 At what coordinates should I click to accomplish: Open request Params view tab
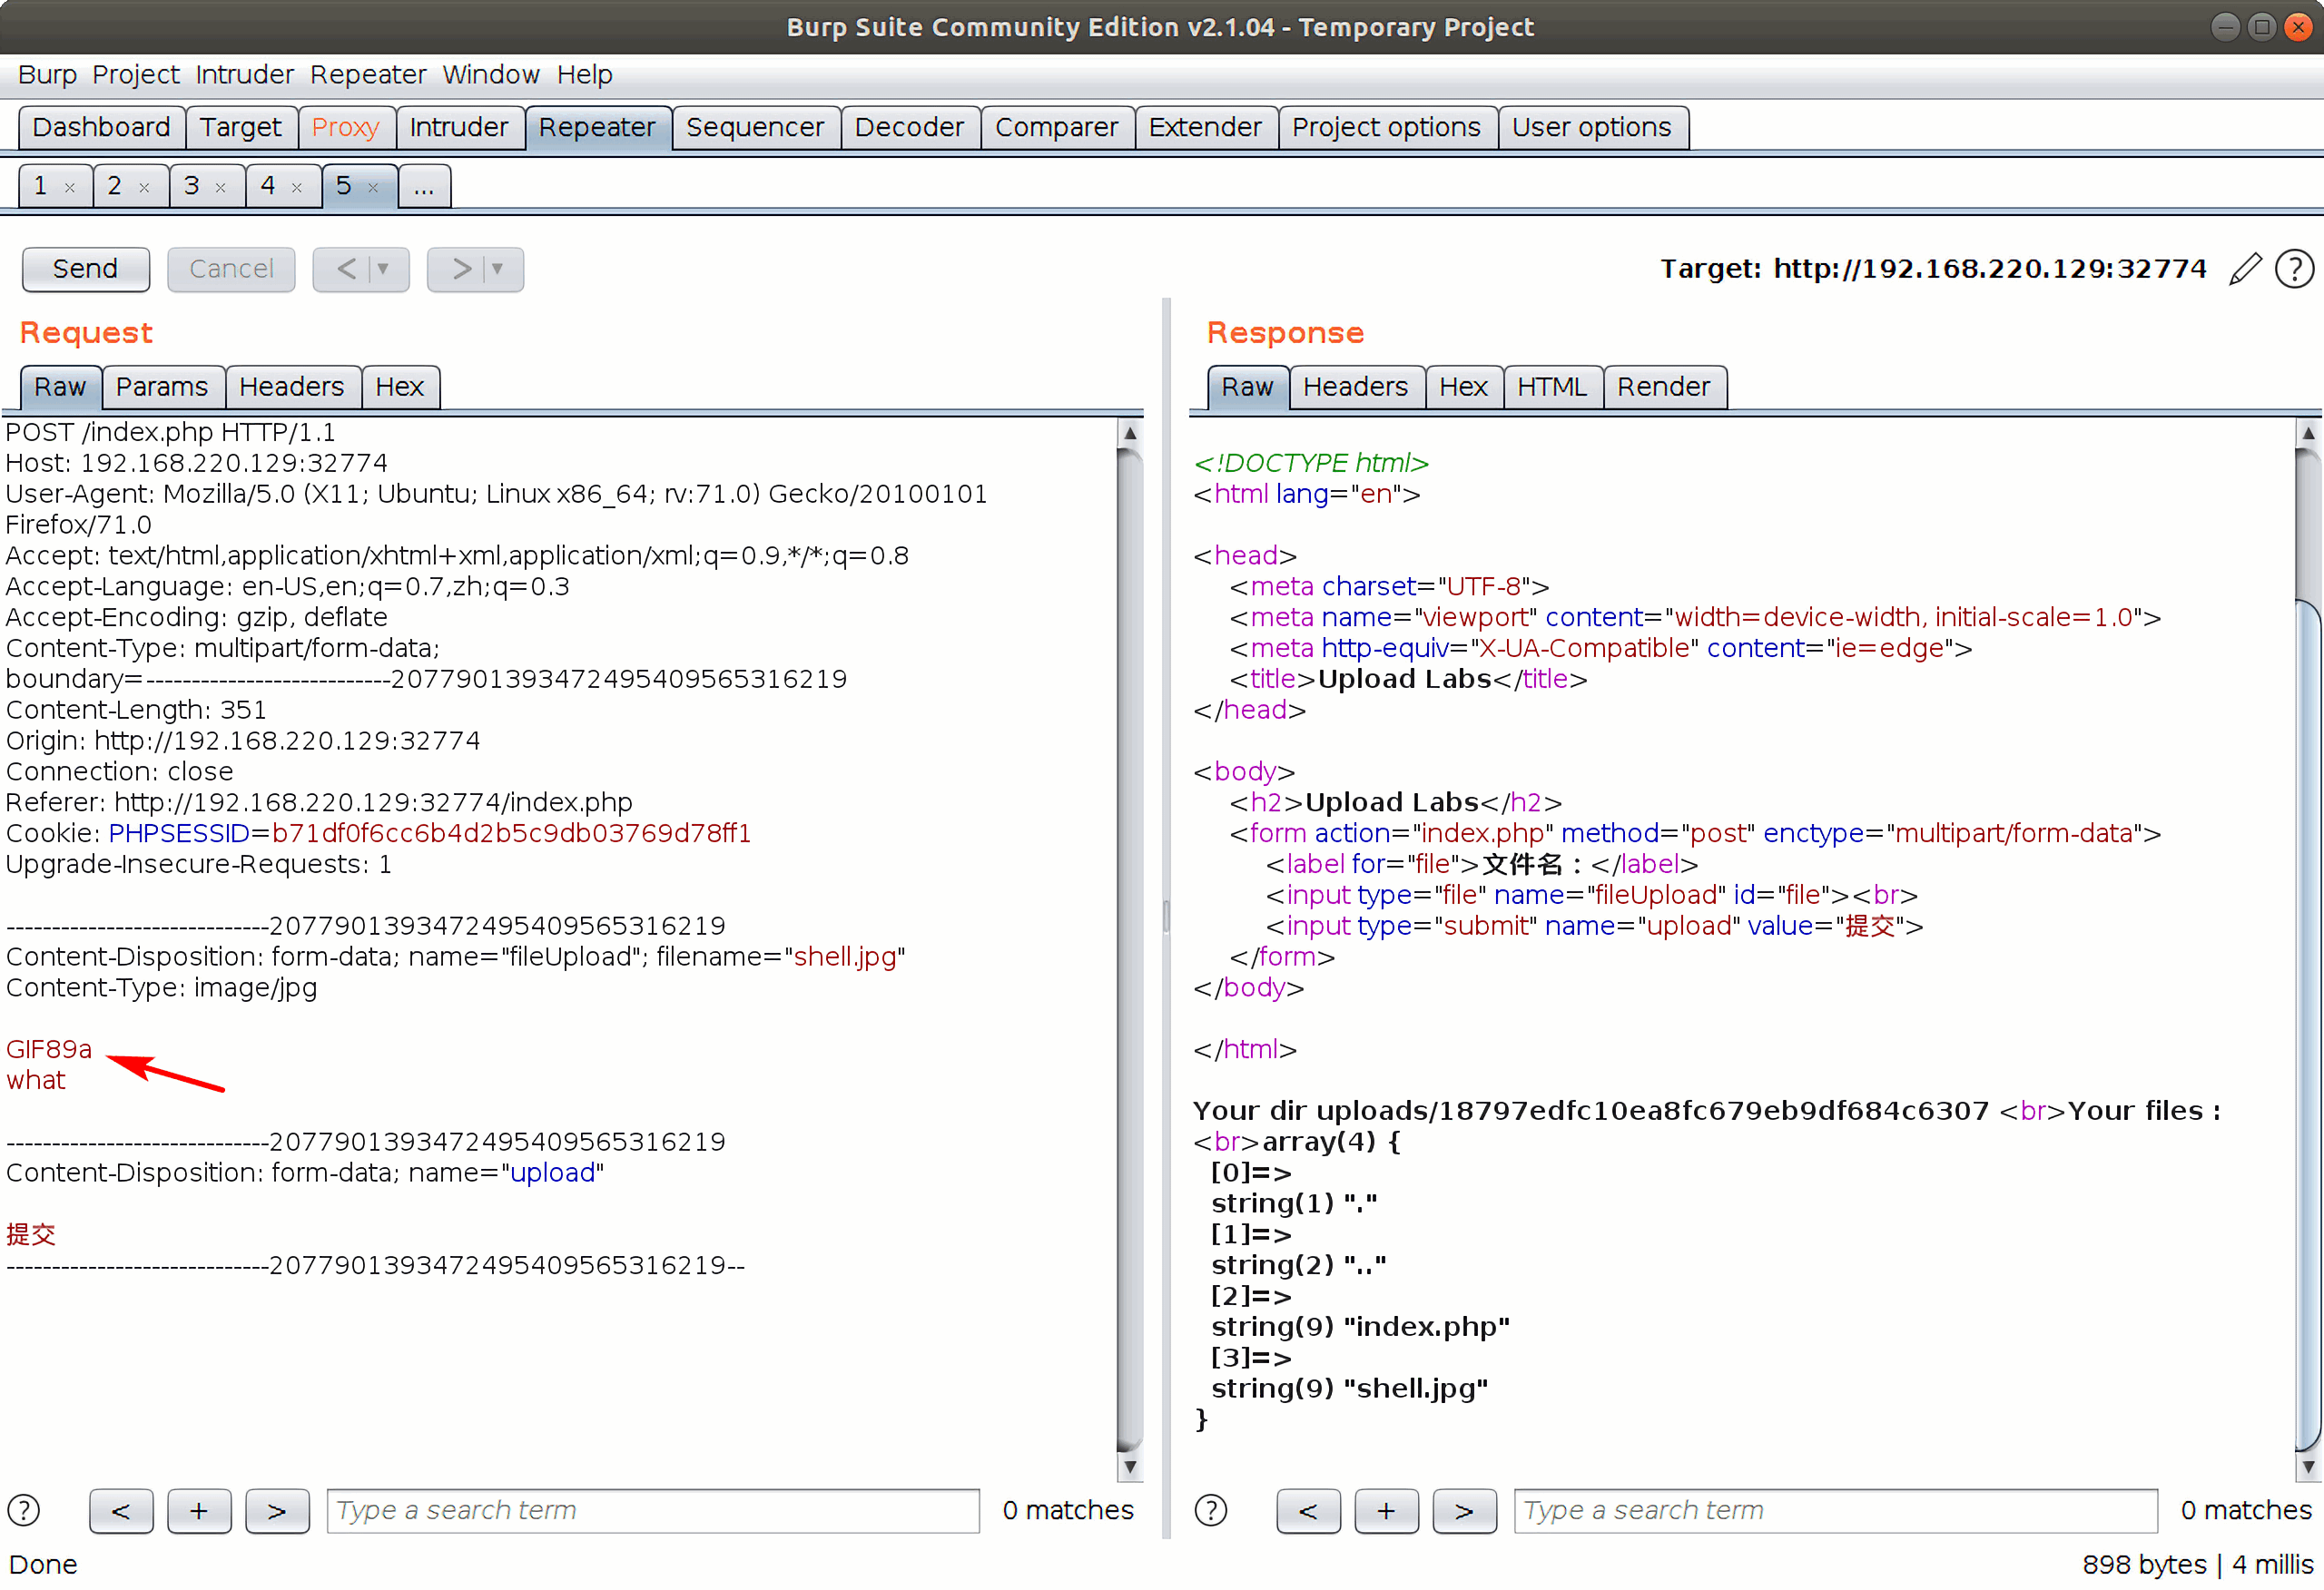[162, 387]
